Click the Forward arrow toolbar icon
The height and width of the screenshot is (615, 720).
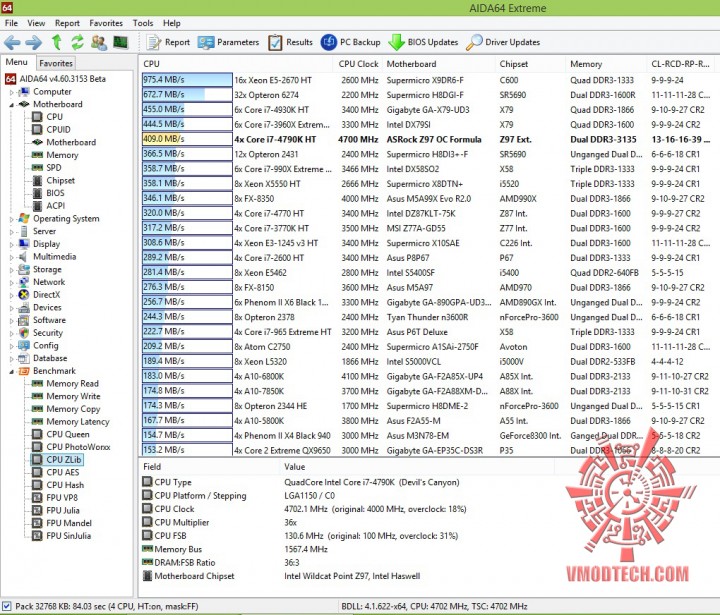34,43
